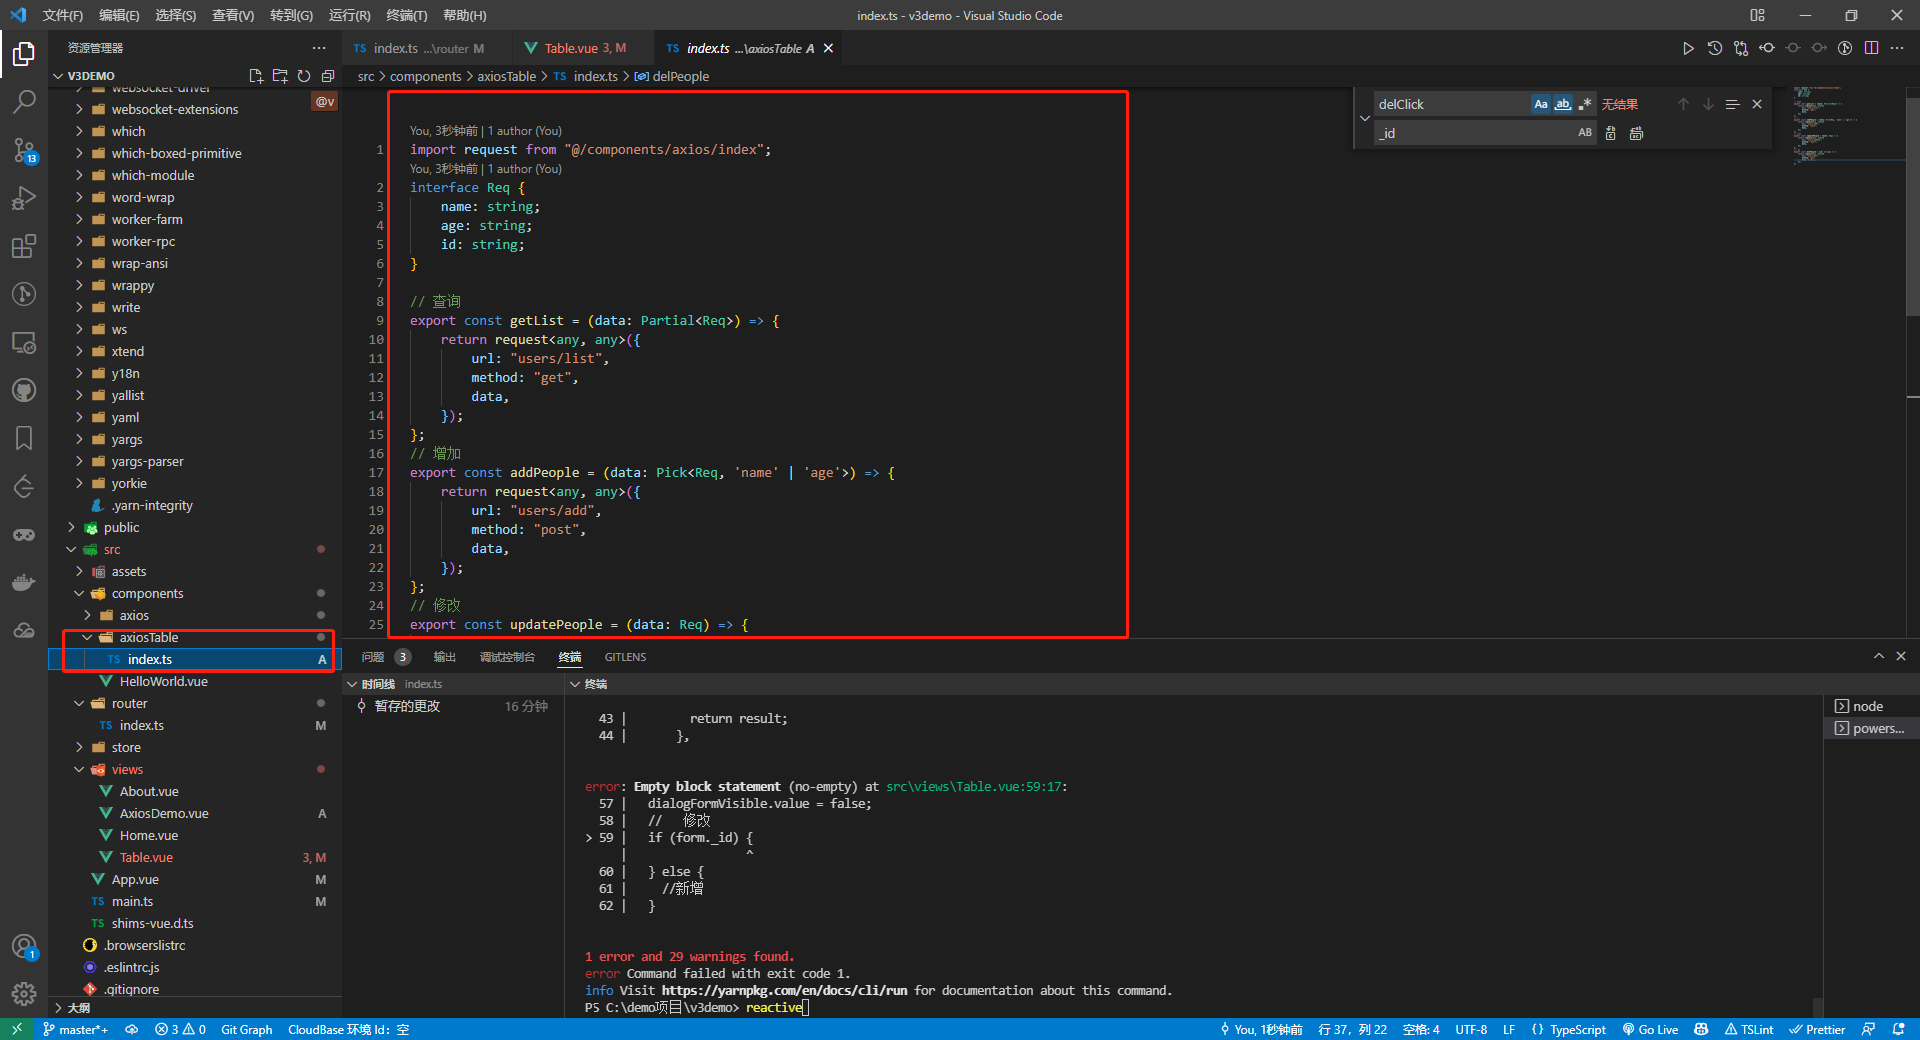This screenshot has height=1040, width=1920.
Task: Open yarnpkg documentation link in terminal
Action: pos(784,990)
